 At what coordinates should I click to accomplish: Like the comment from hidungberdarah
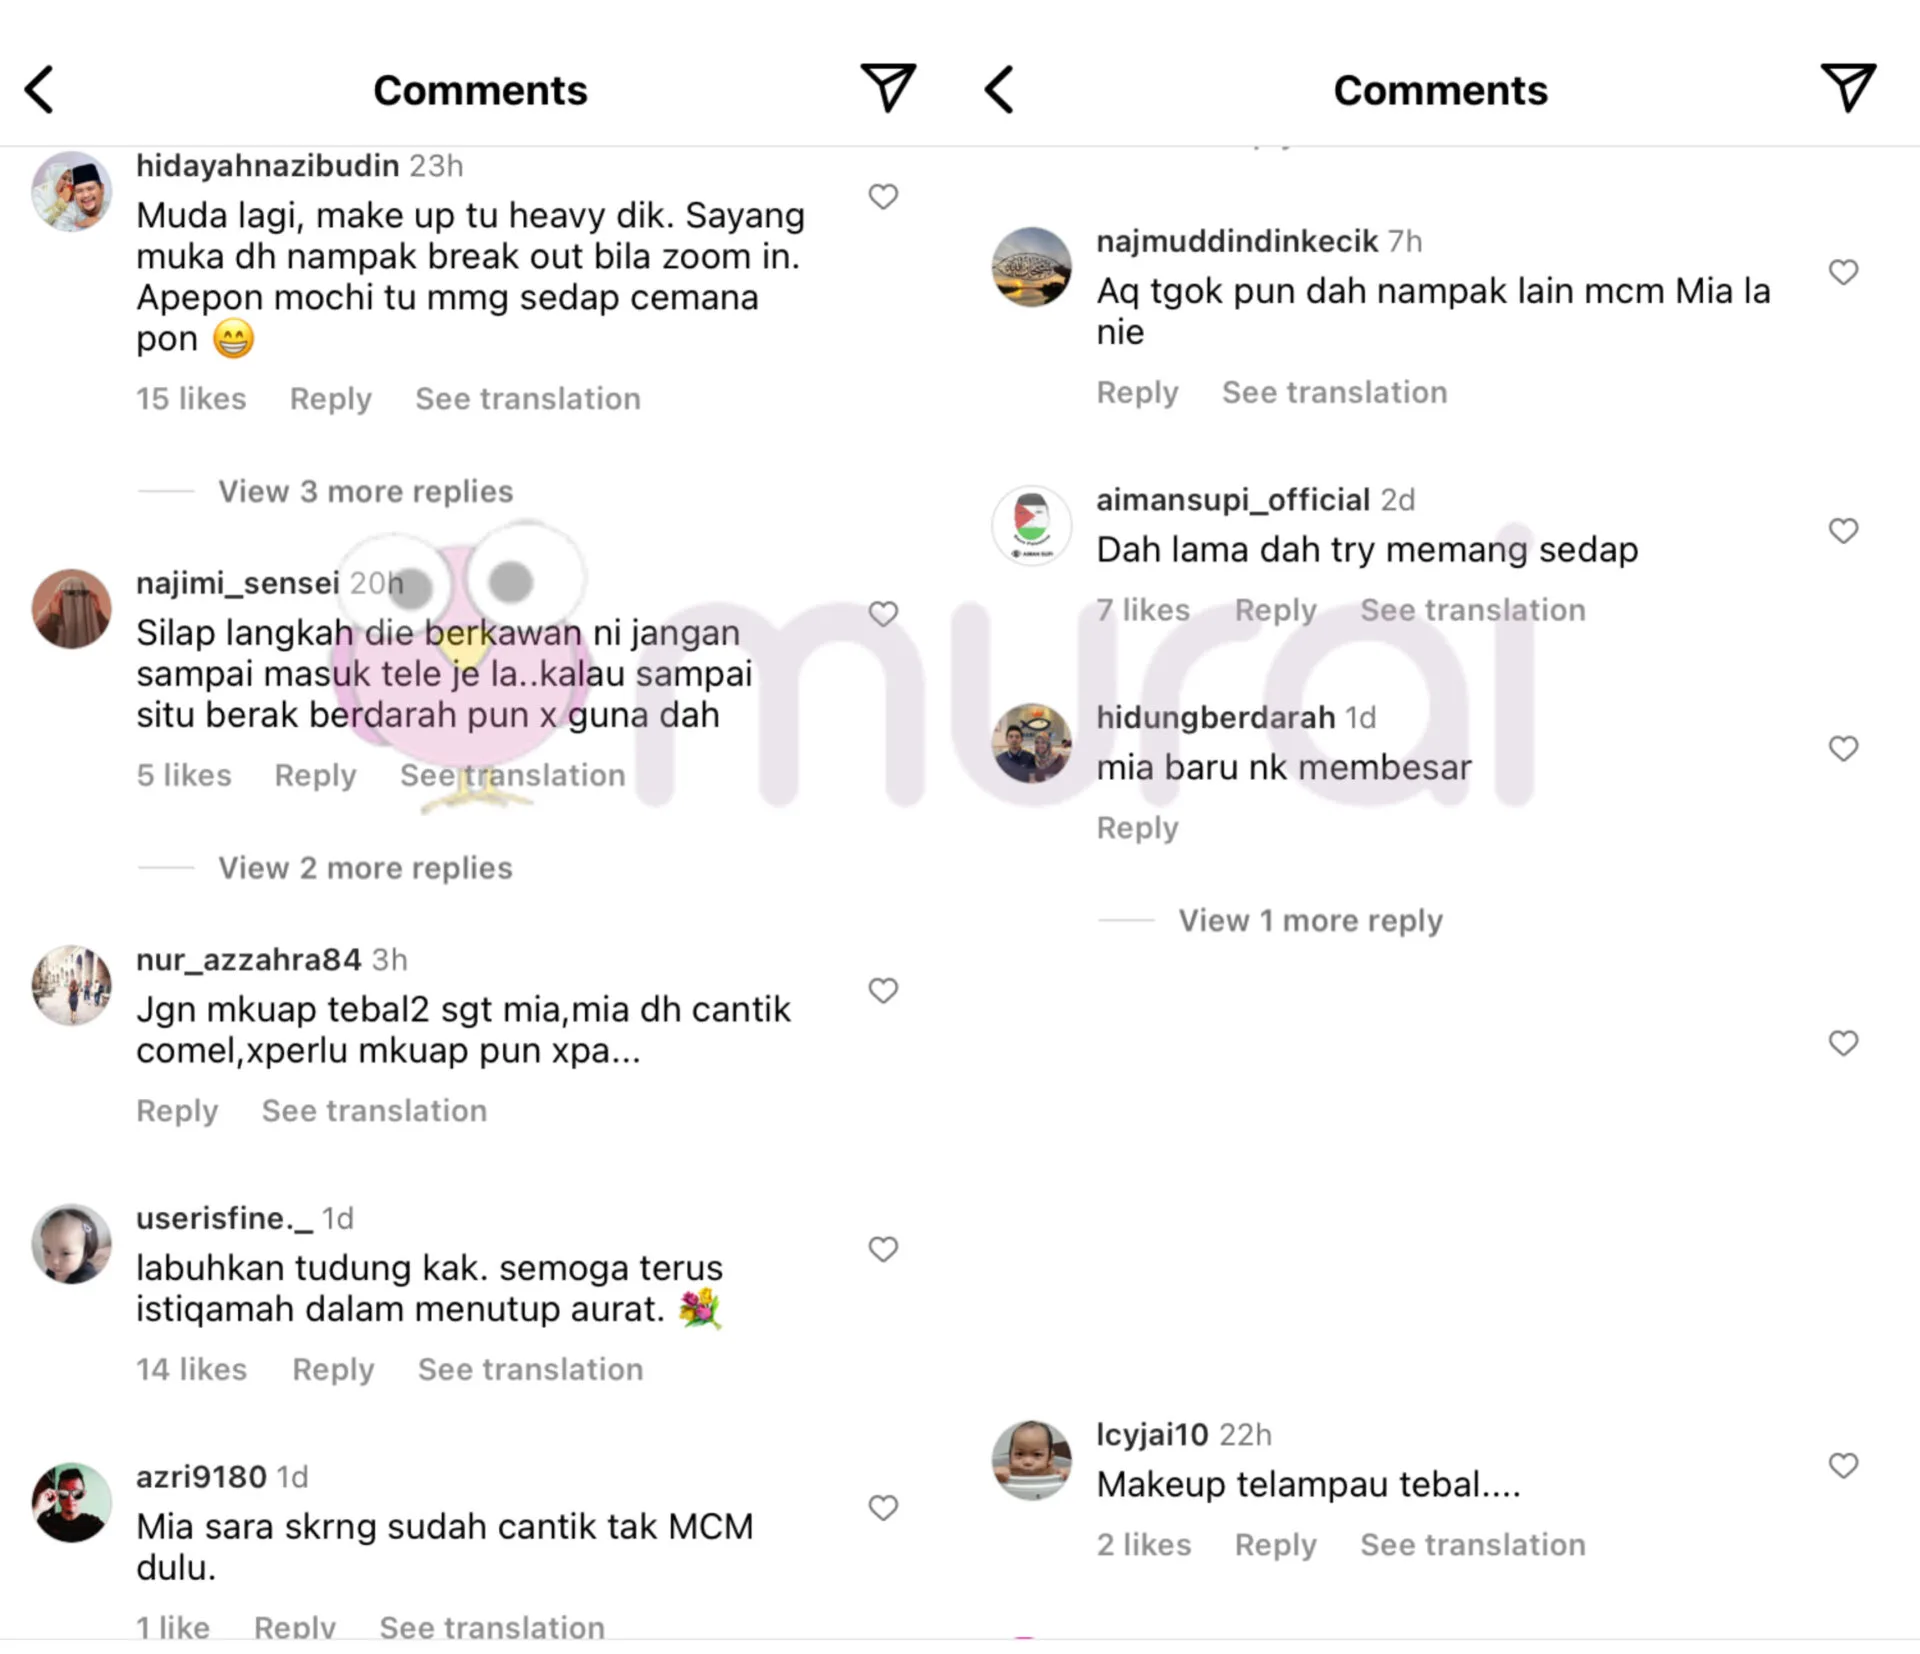[1843, 749]
